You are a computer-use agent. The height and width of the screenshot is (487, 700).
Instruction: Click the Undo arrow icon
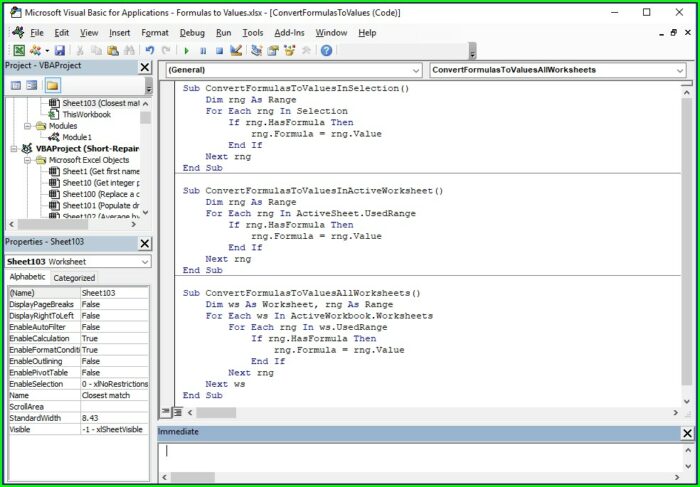(150, 50)
